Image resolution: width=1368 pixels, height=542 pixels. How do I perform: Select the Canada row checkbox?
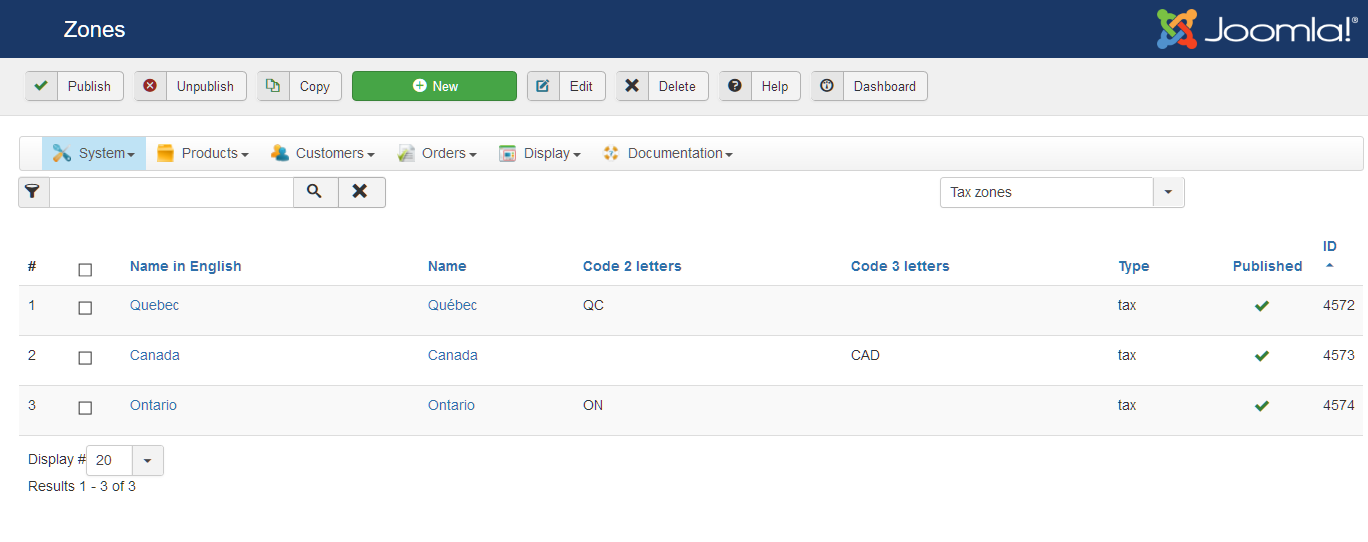coord(85,358)
